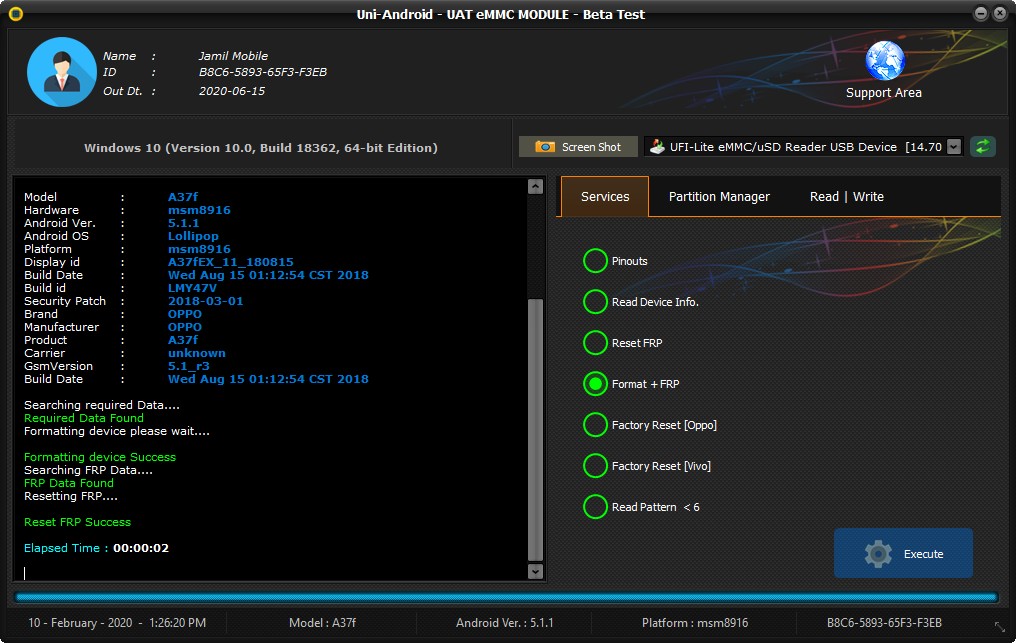1016x643 pixels.
Task: Click the blue progress bar
Action: (x=506, y=597)
